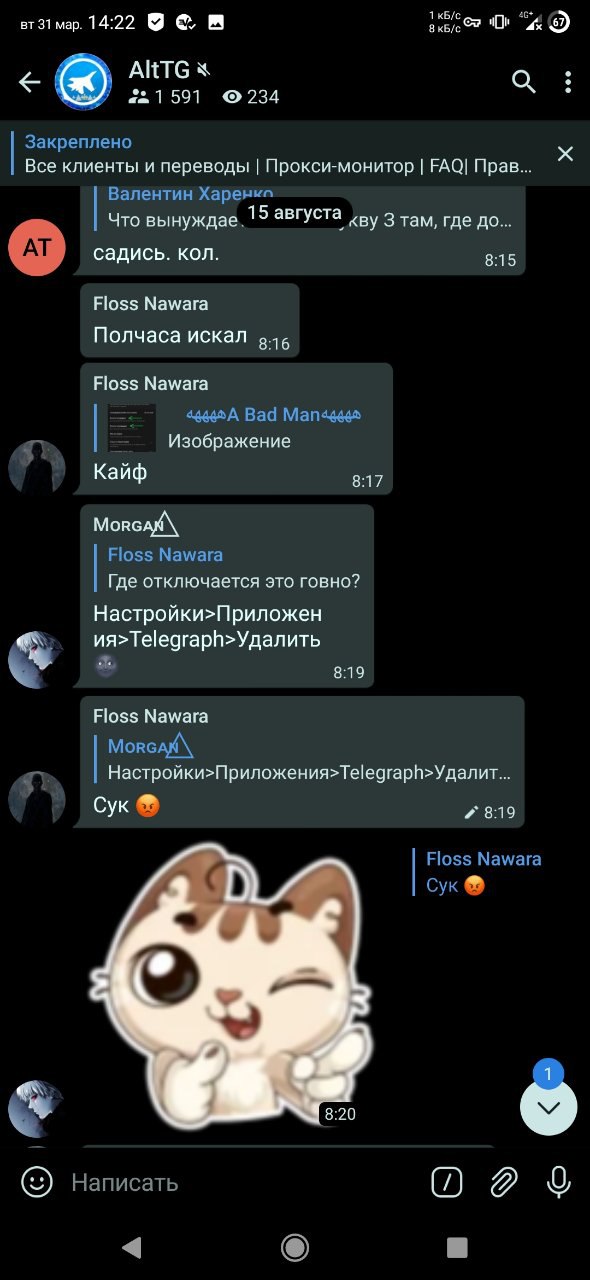Tap Android recent apps square button
This screenshot has height=1280, width=590.
click(457, 1246)
